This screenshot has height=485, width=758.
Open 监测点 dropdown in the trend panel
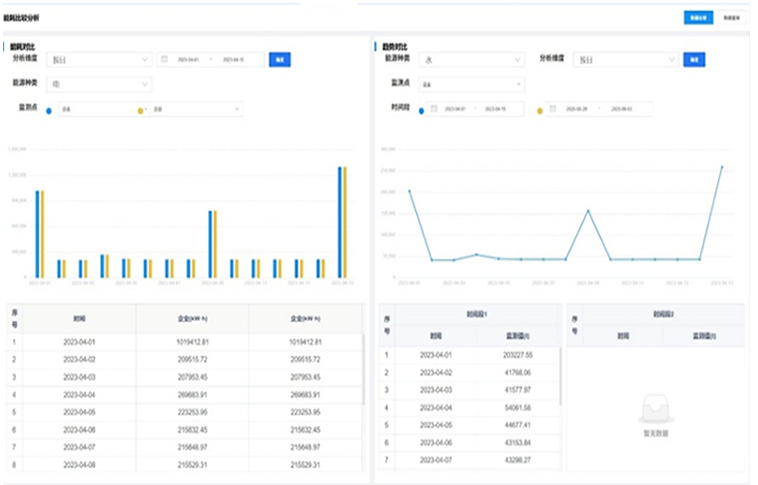pos(472,85)
